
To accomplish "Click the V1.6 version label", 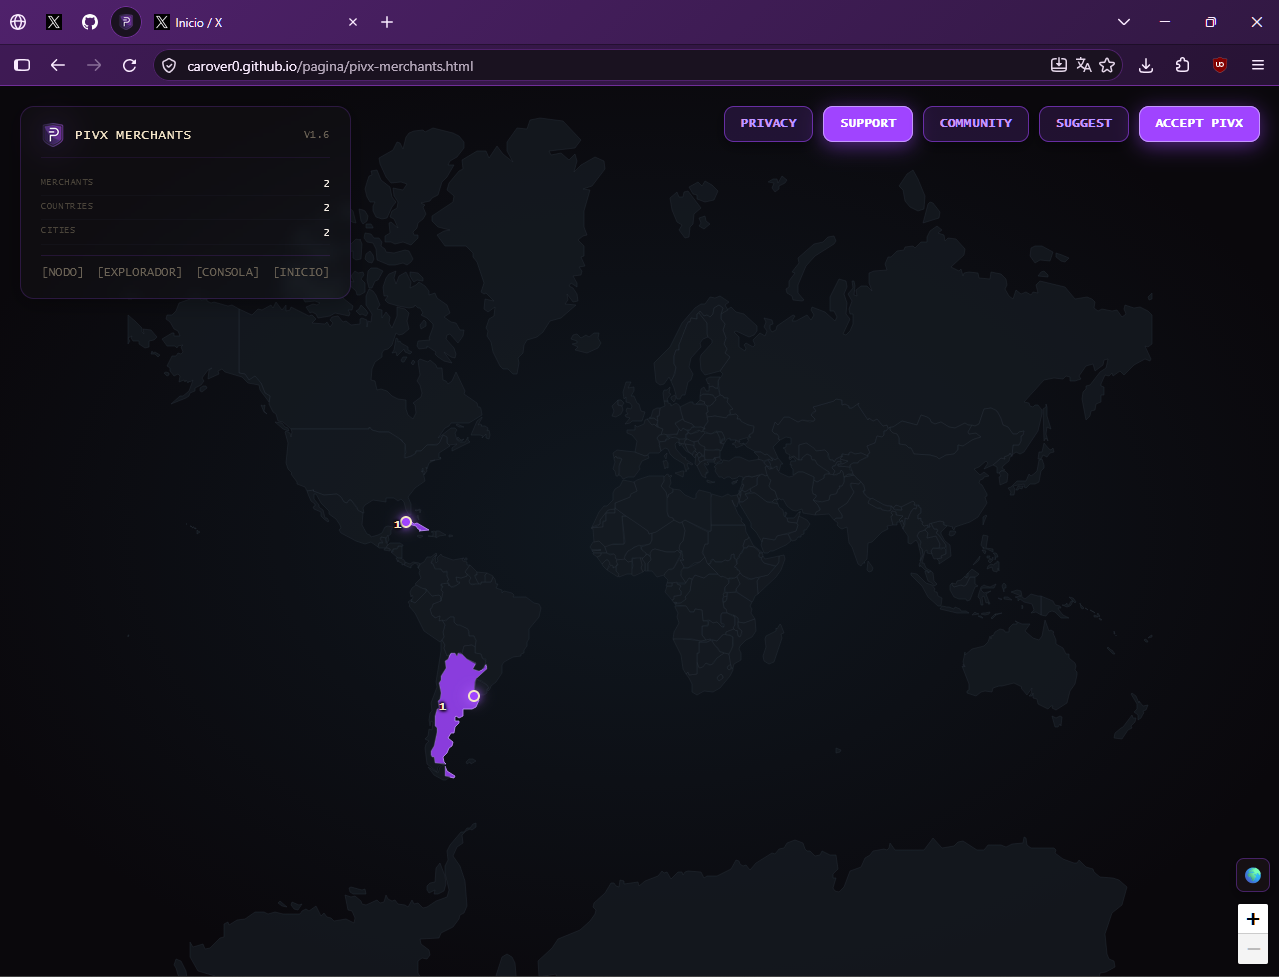I will click(317, 135).
